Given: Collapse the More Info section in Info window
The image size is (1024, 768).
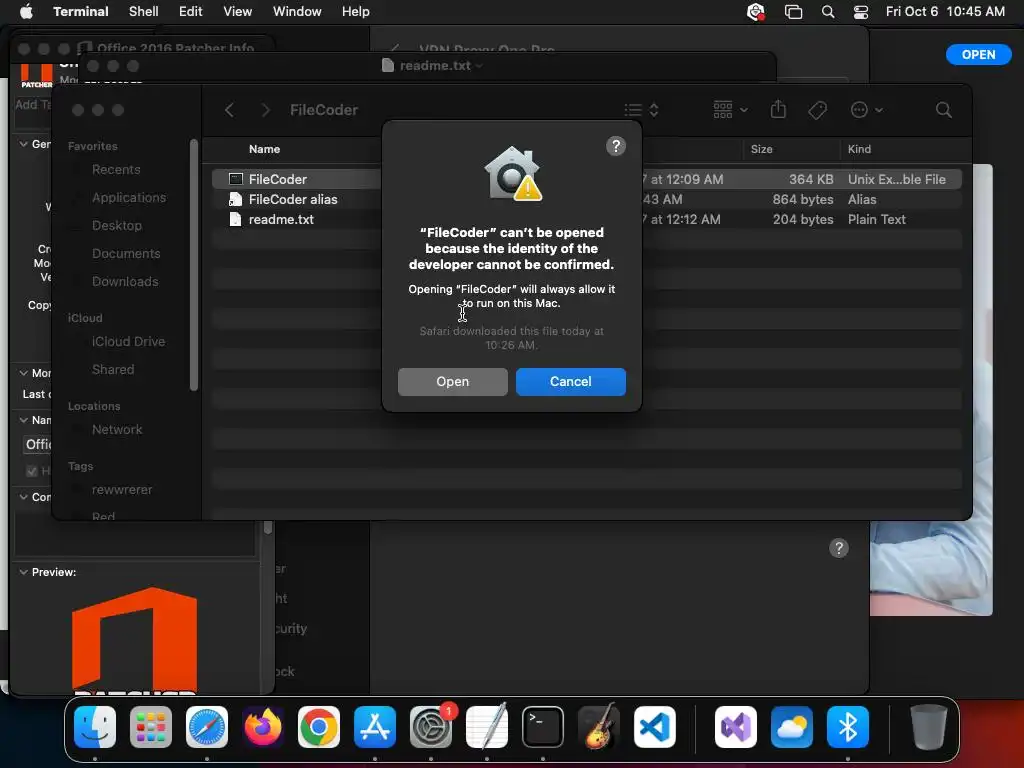Looking at the screenshot, I should [x=24, y=373].
